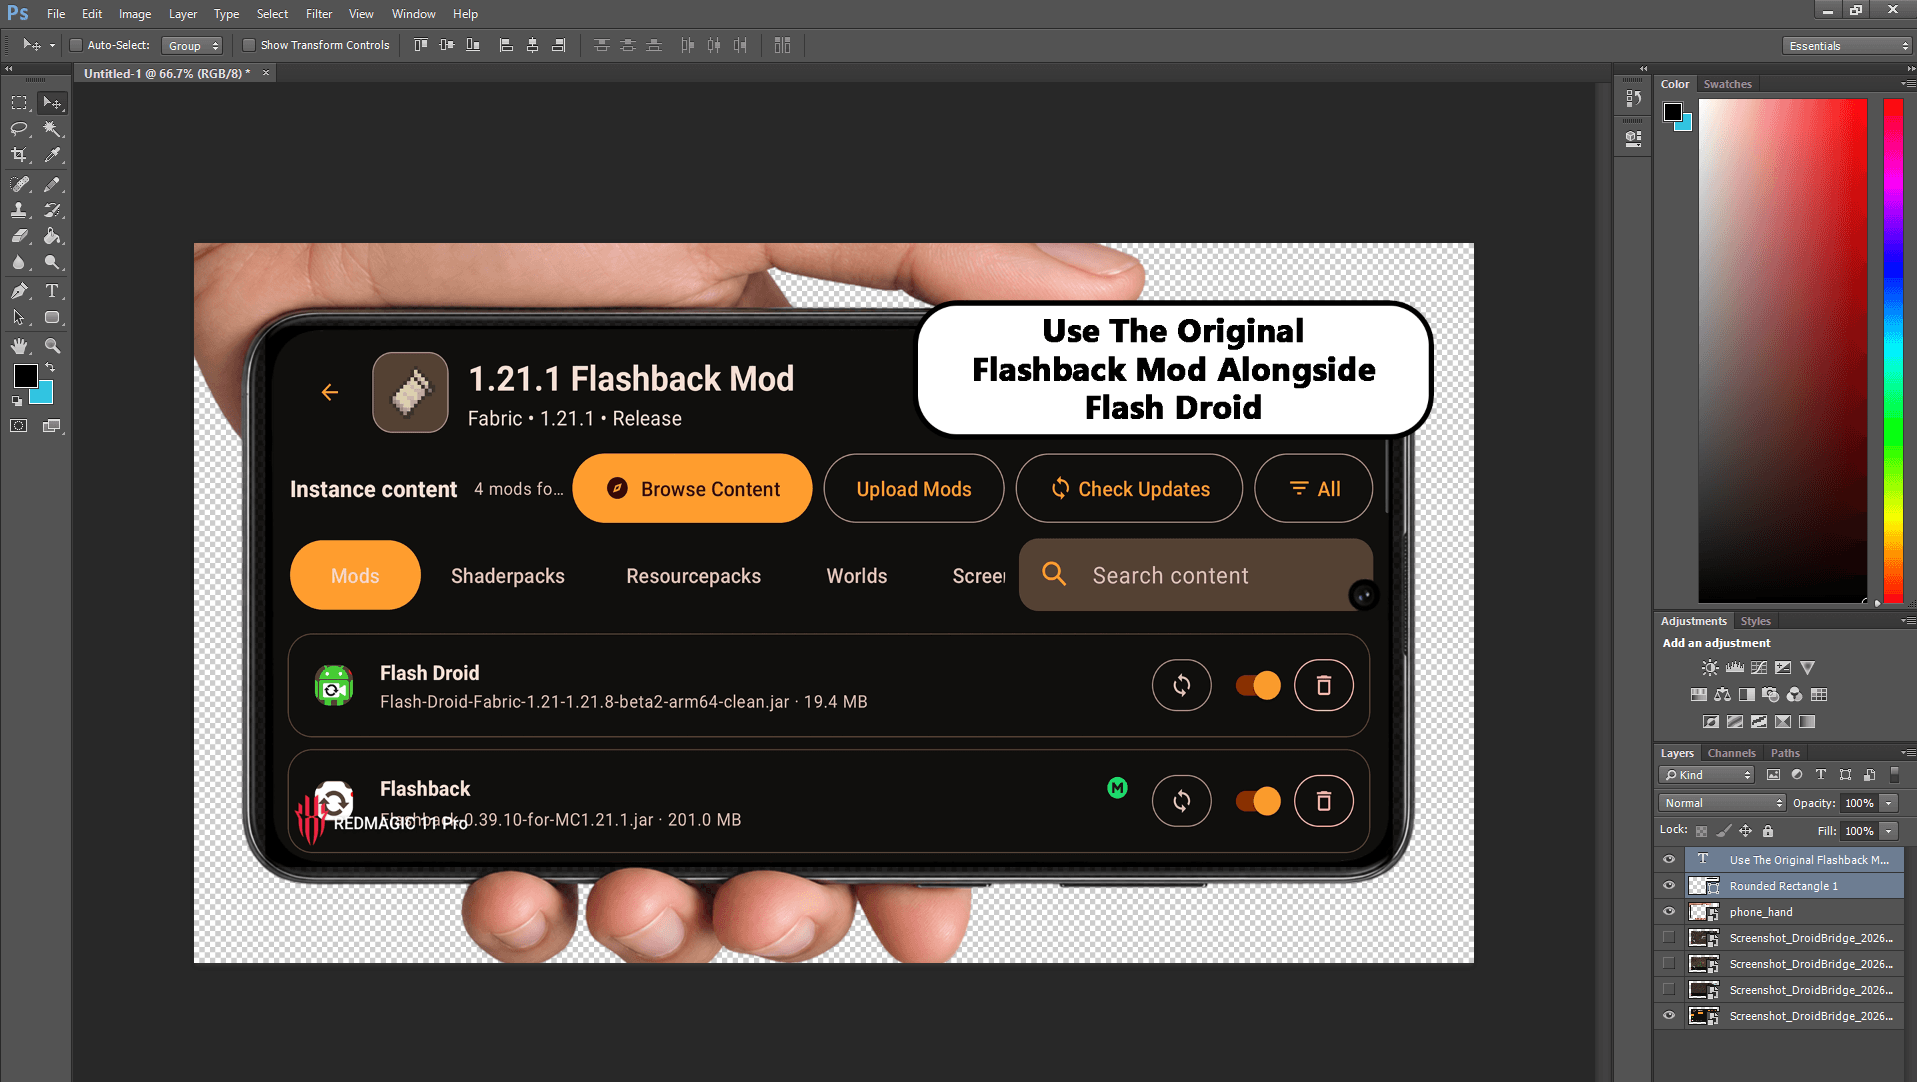Screen dimensions: 1917x1082
Task: Hide the Rounded Rectangle 1 layer
Action: pyautogui.click(x=1668, y=886)
